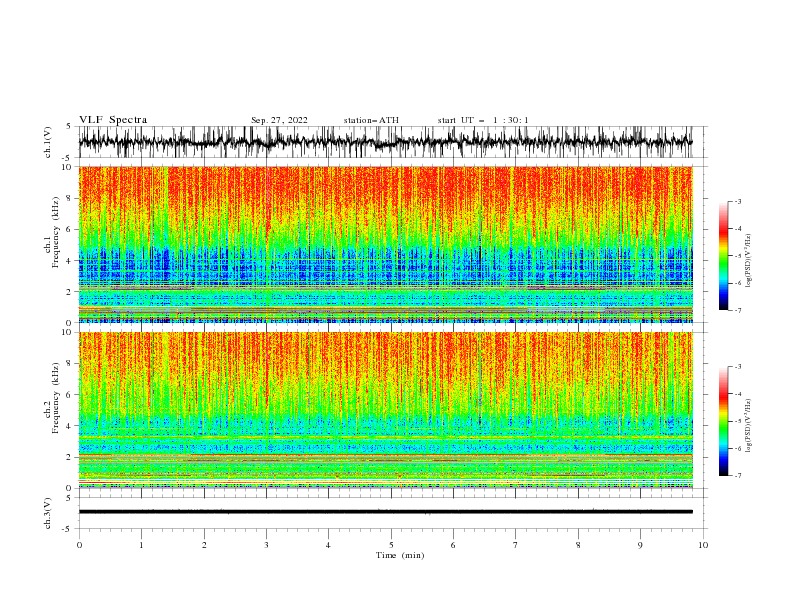
Task: Click time axis tick label "3"
Action: (266, 545)
